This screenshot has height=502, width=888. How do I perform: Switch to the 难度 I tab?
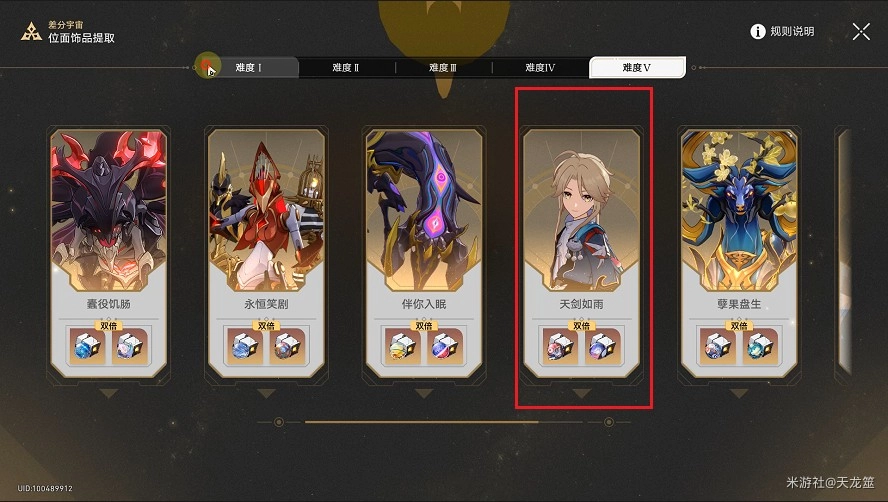click(x=249, y=67)
